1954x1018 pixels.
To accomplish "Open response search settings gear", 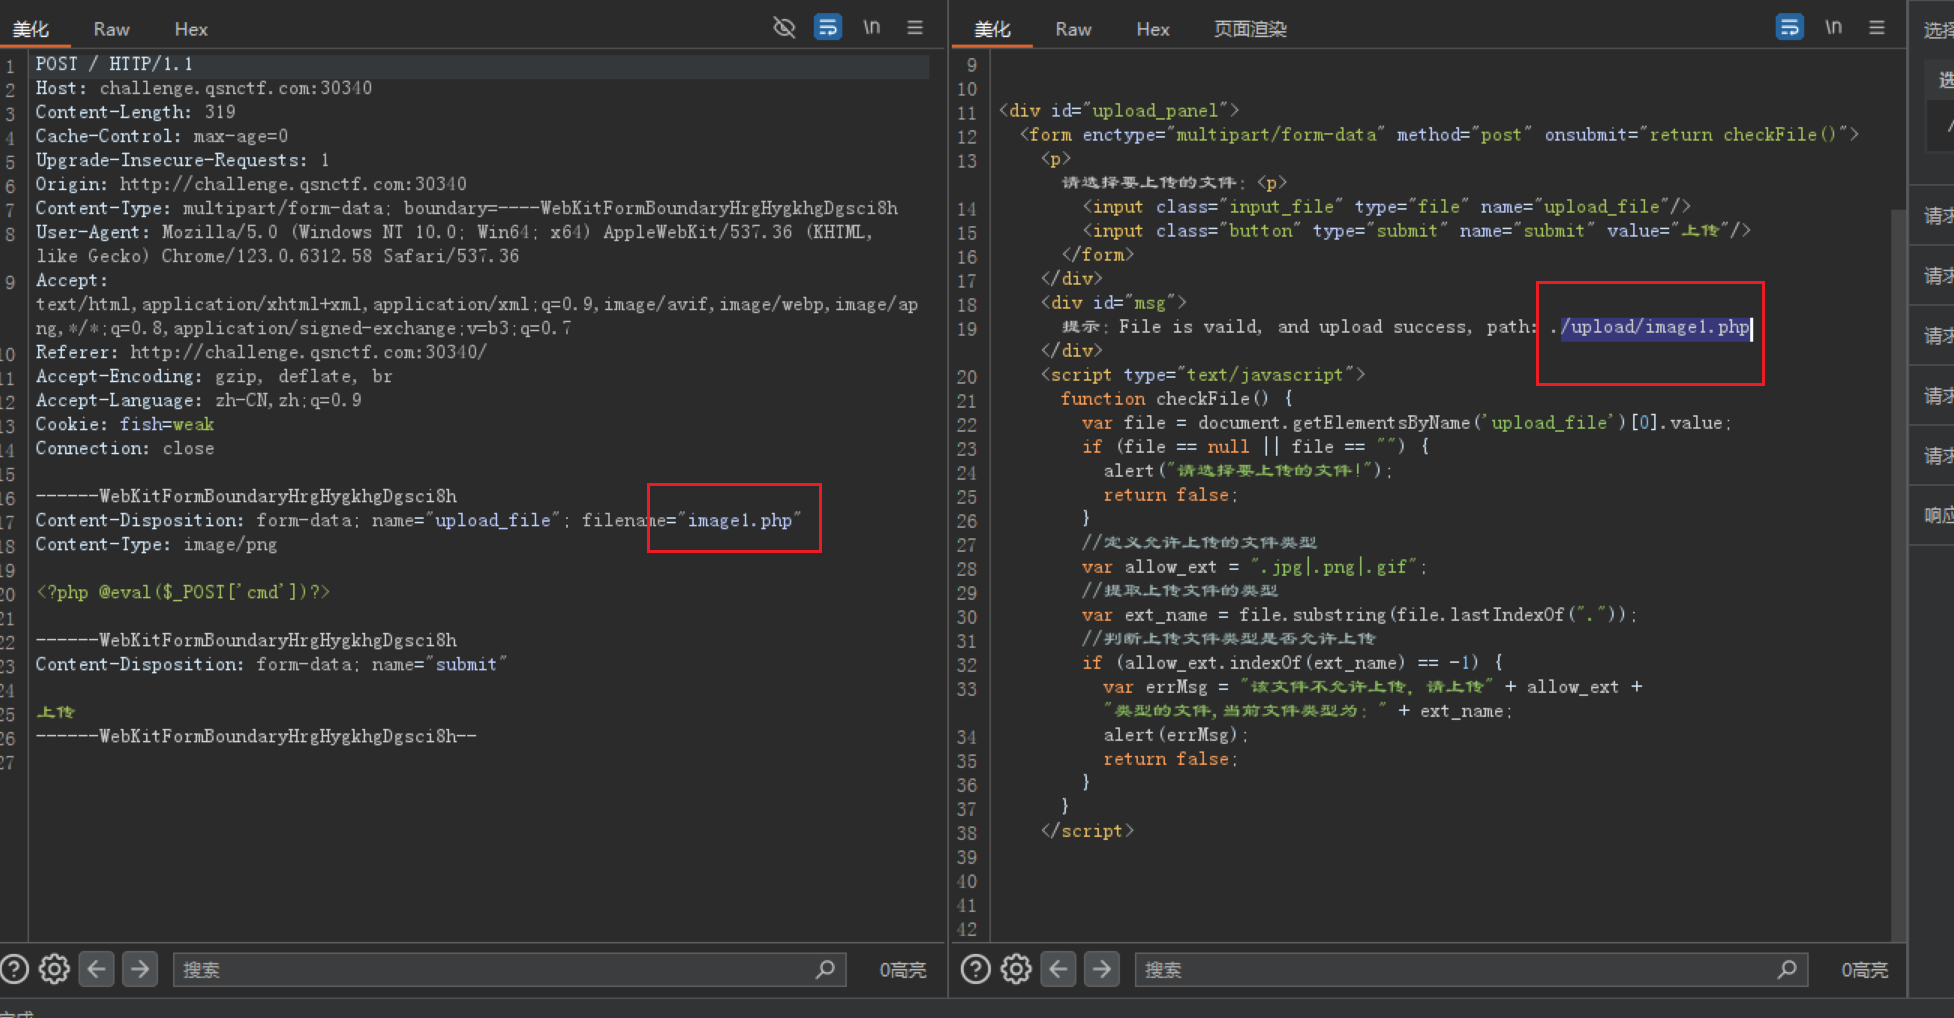I will click(x=1016, y=969).
